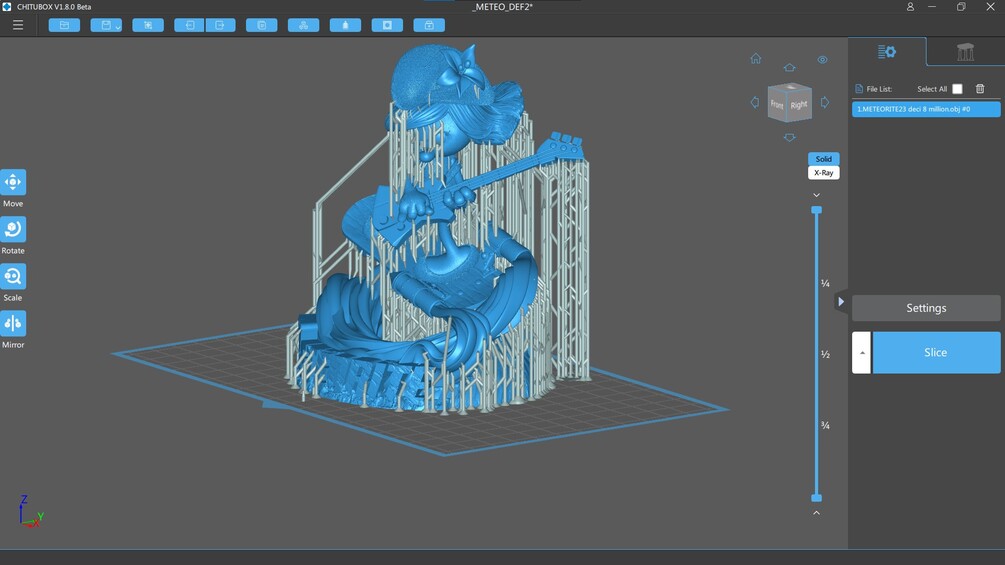This screenshot has width=1005, height=565.
Task: Click the hollow bottle-shaped toolbar icon
Action: tap(345, 25)
